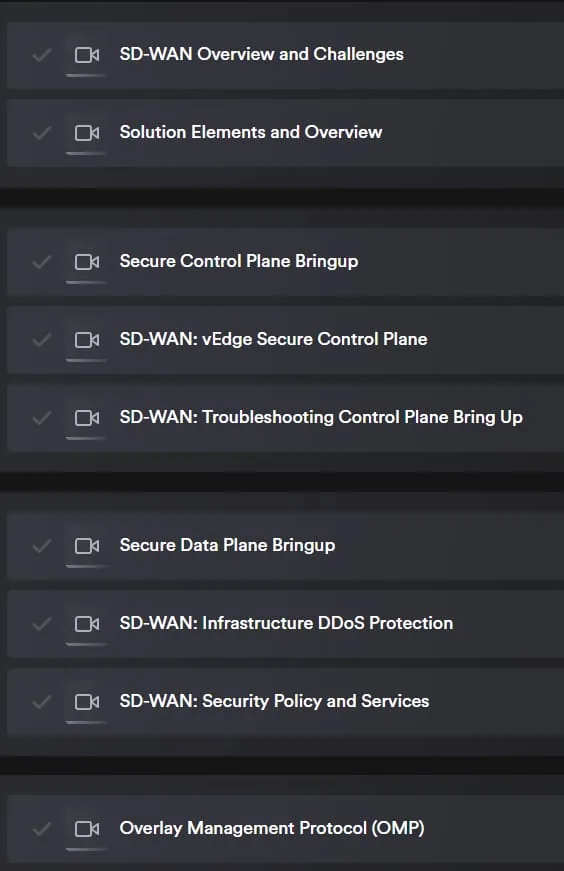This screenshot has width=564, height=871.
Task: Toggle completion checkmark for Secure Control Plane Bringup
Action: click(x=42, y=262)
